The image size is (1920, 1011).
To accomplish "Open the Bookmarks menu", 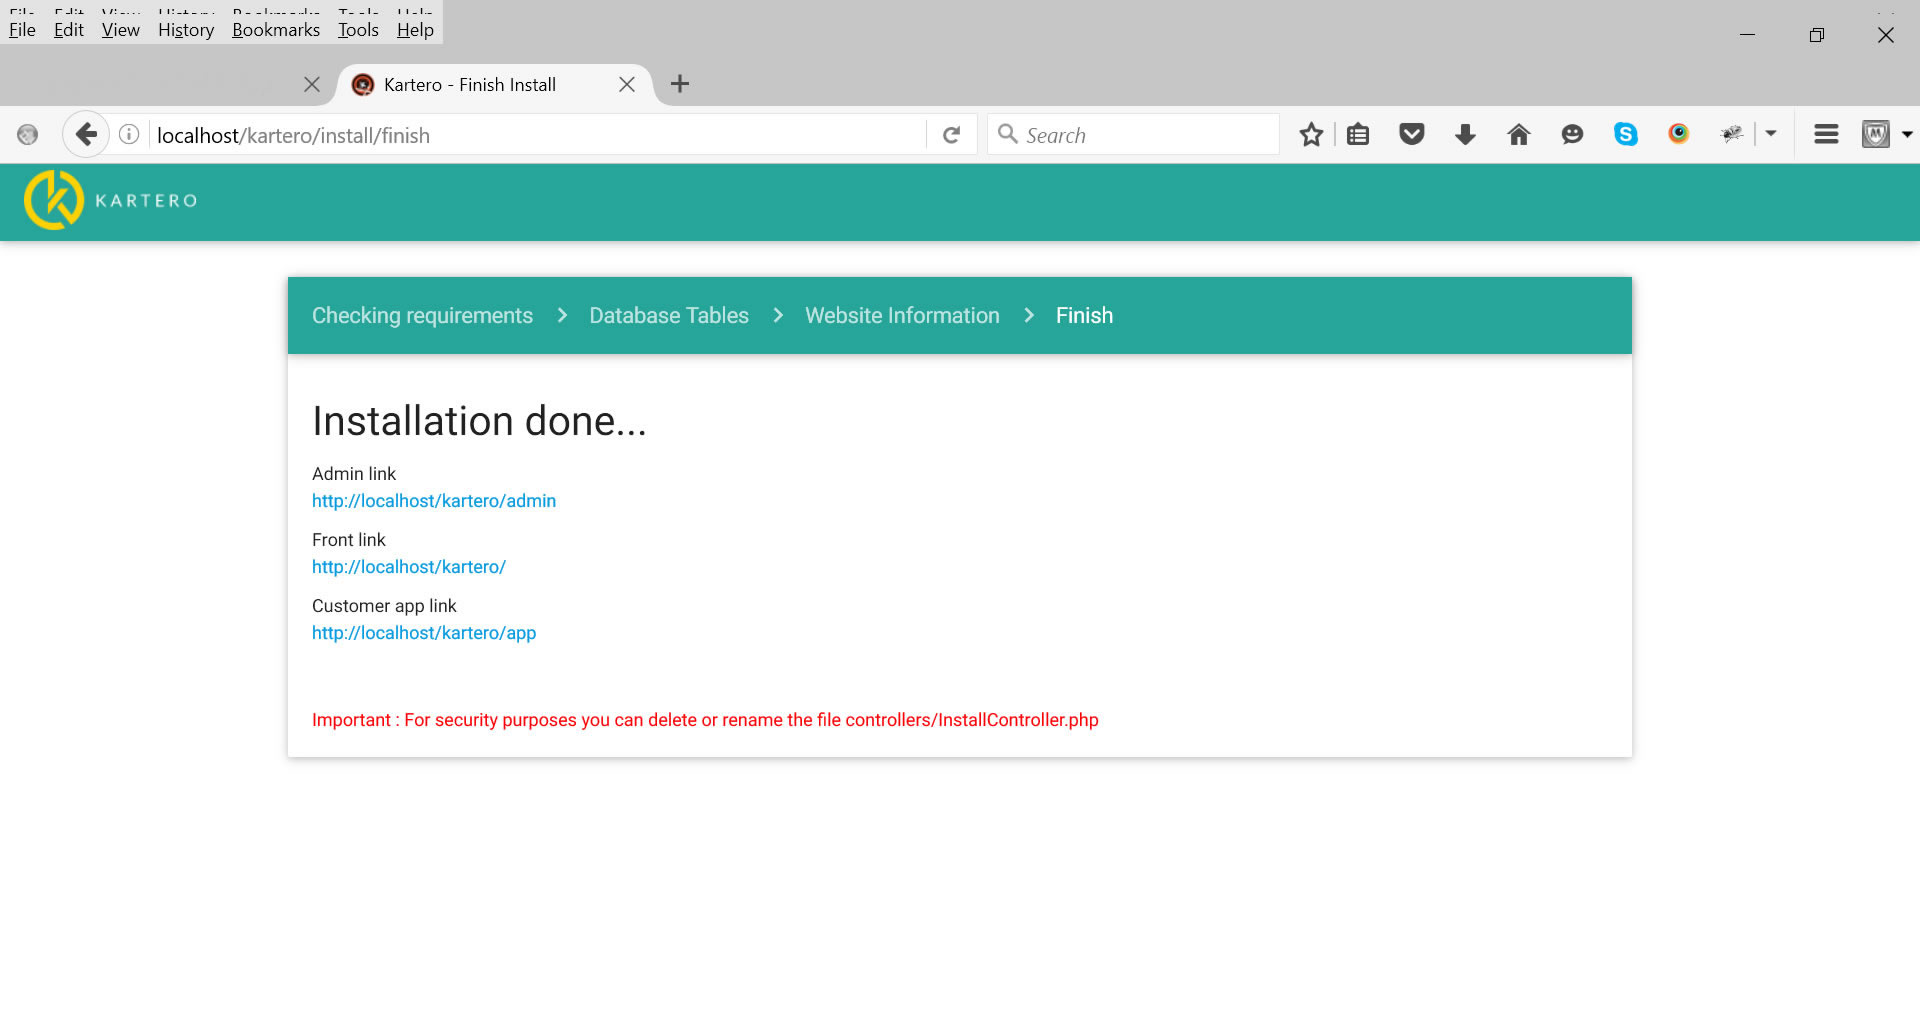I will (x=276, y=30).
